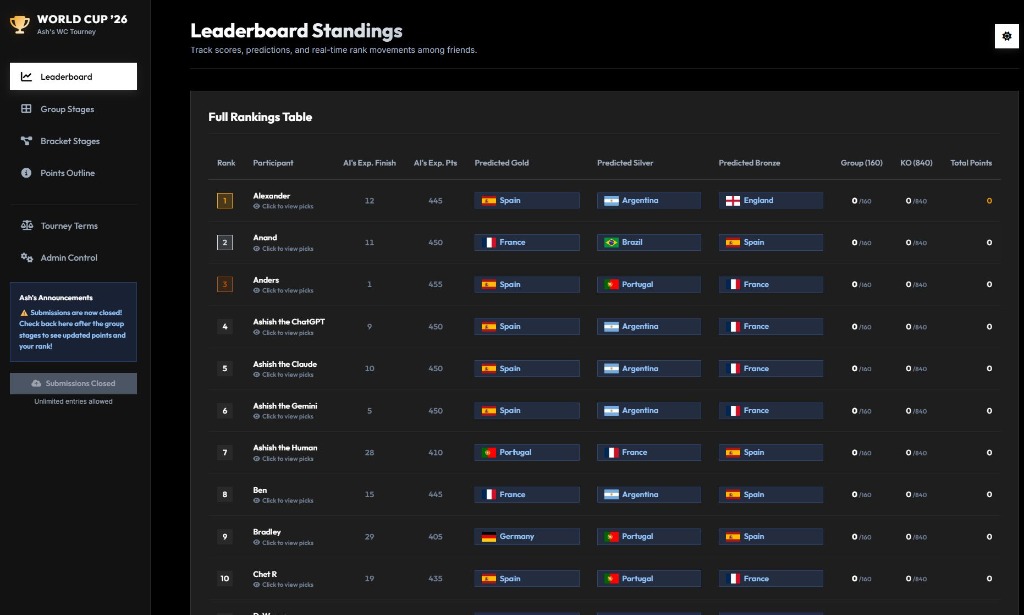Click the Tourney Terms scales icon
The width and height of the screenshot is (1024, 615).
pyautogui.click(x=27, y=225)
